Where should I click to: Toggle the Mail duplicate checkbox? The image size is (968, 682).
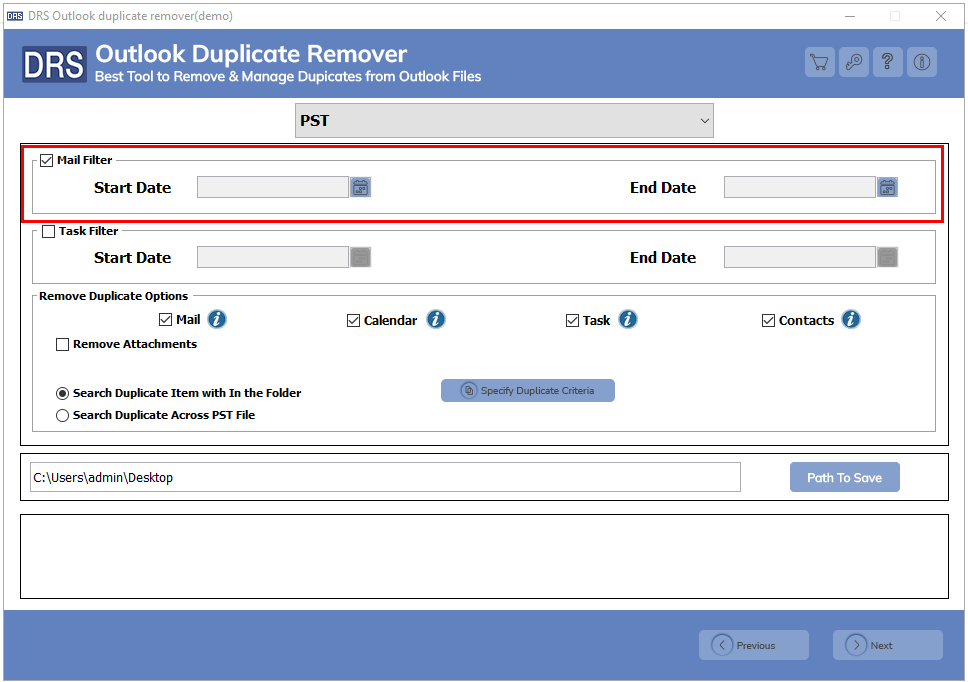(x=165, y=320)
